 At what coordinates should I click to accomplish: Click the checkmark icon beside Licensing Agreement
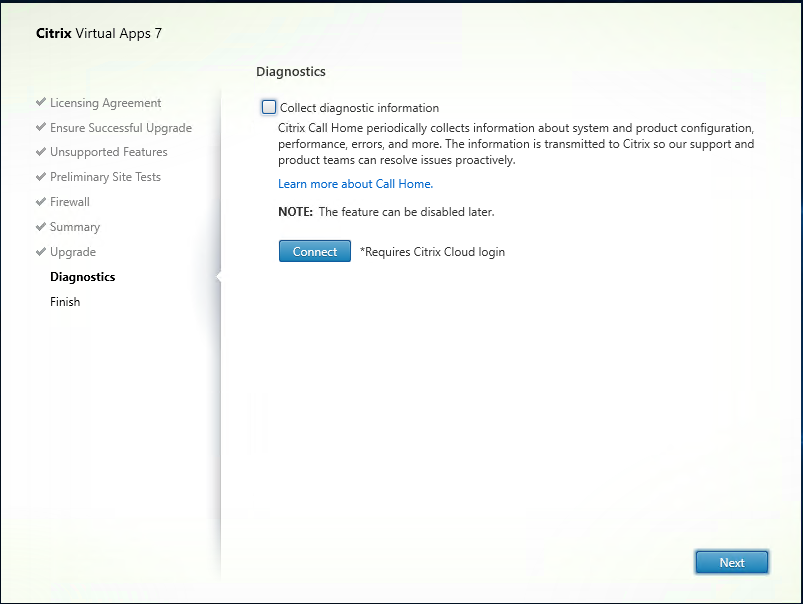click(x=41, y=102)
